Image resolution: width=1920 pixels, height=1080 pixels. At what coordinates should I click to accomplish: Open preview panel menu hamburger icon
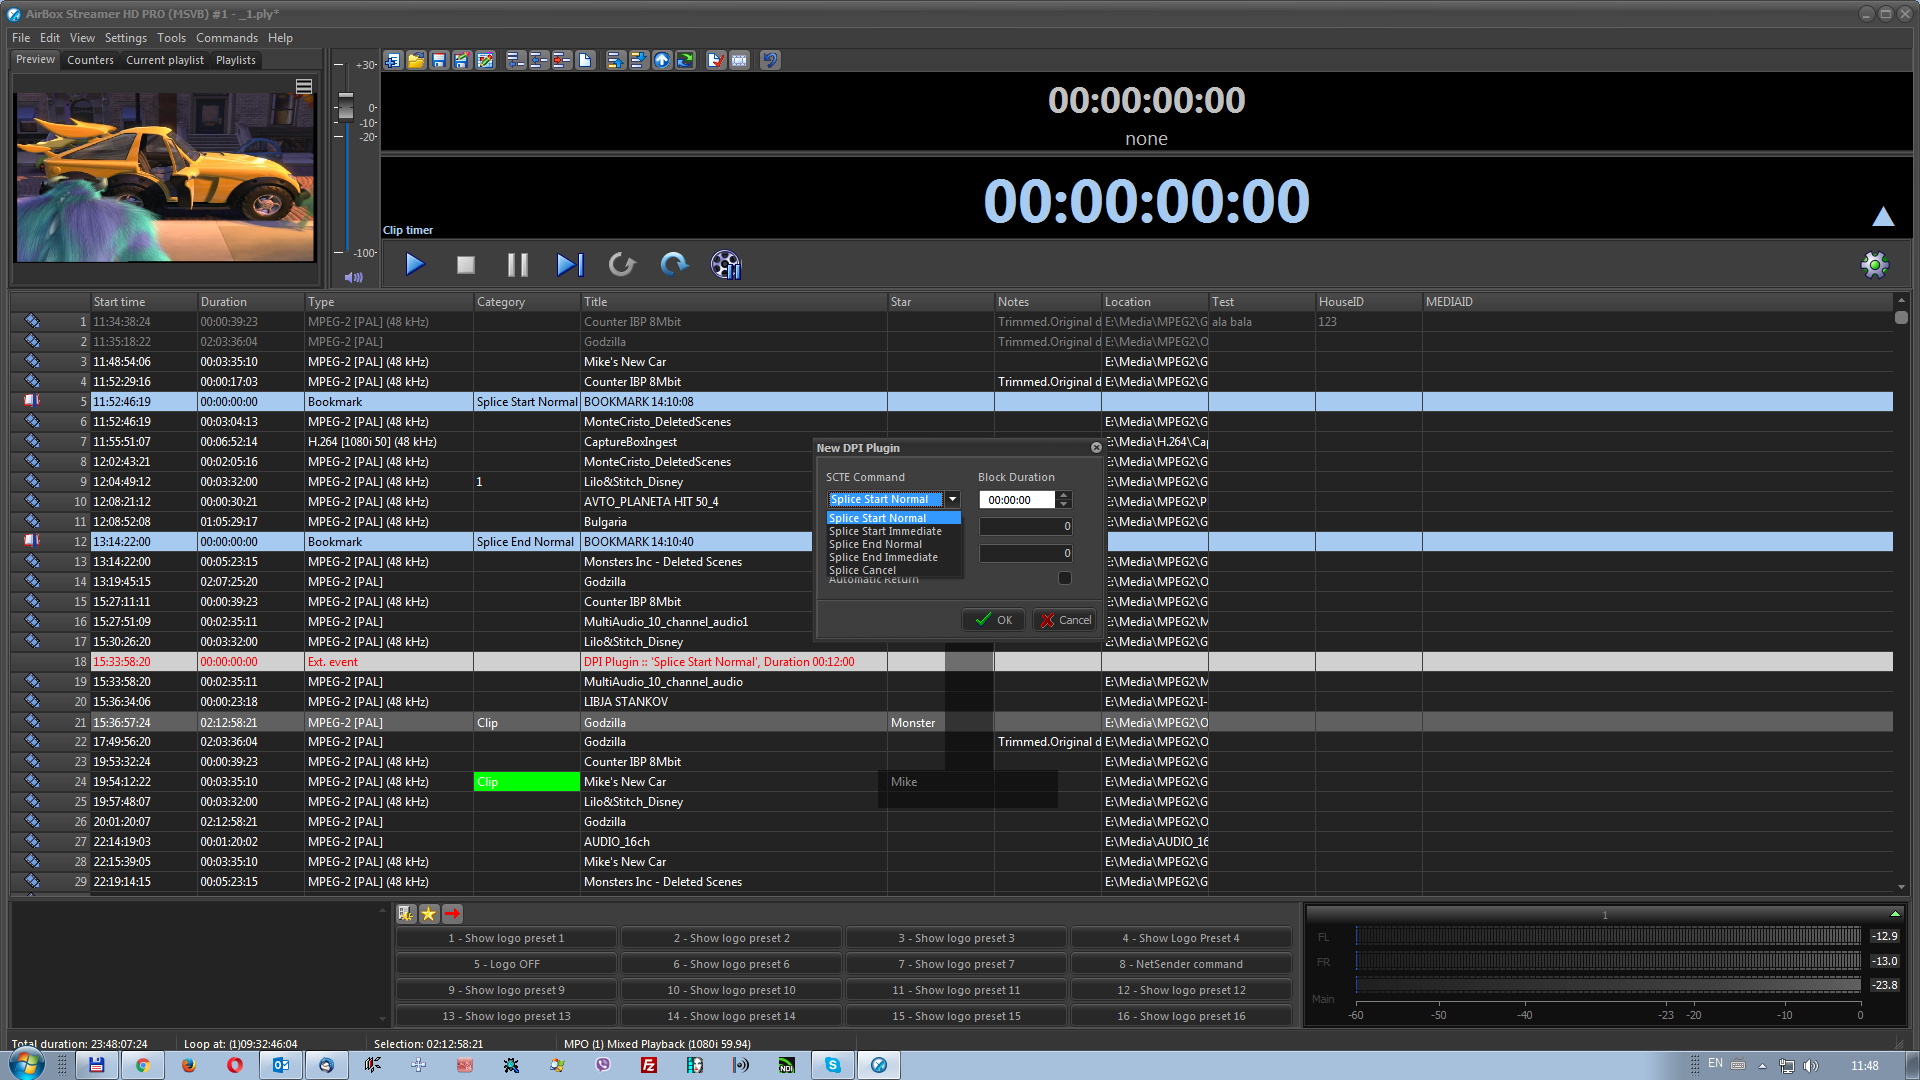tap(304, 87)
